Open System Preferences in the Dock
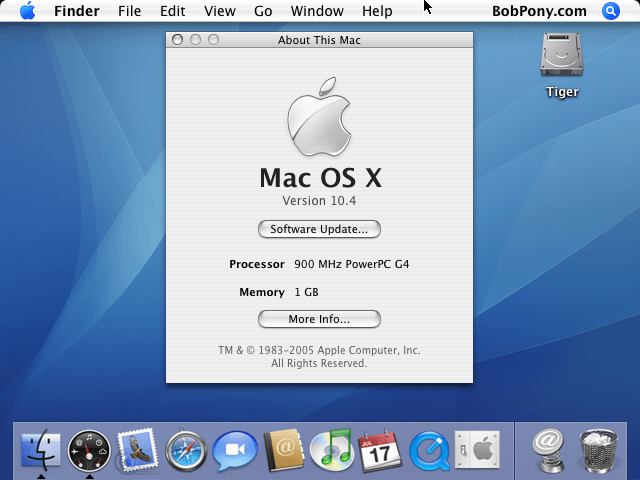Image resolution: width=640 pixels, height=480 pixels. click(x=476, y=450)
